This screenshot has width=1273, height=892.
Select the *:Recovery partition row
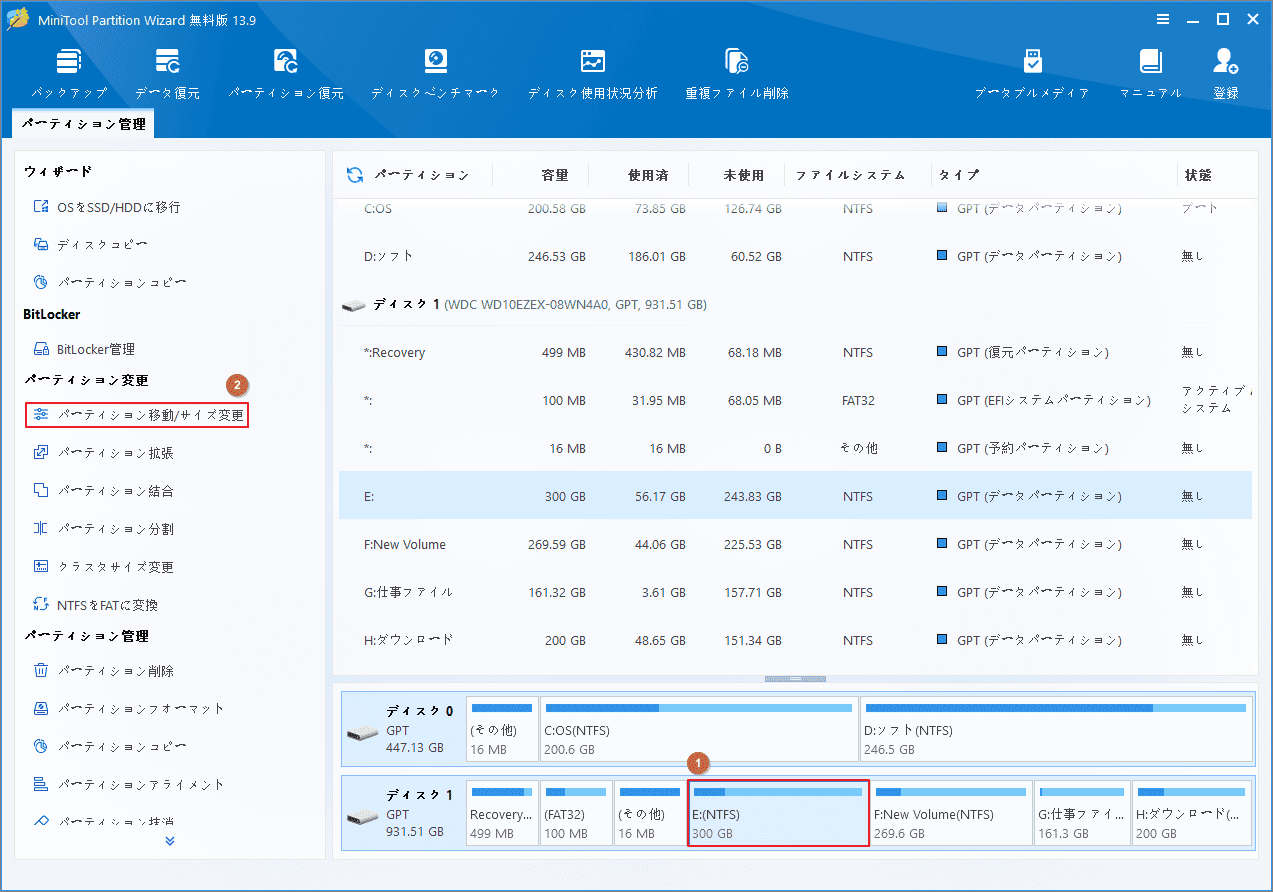point(795,353)
